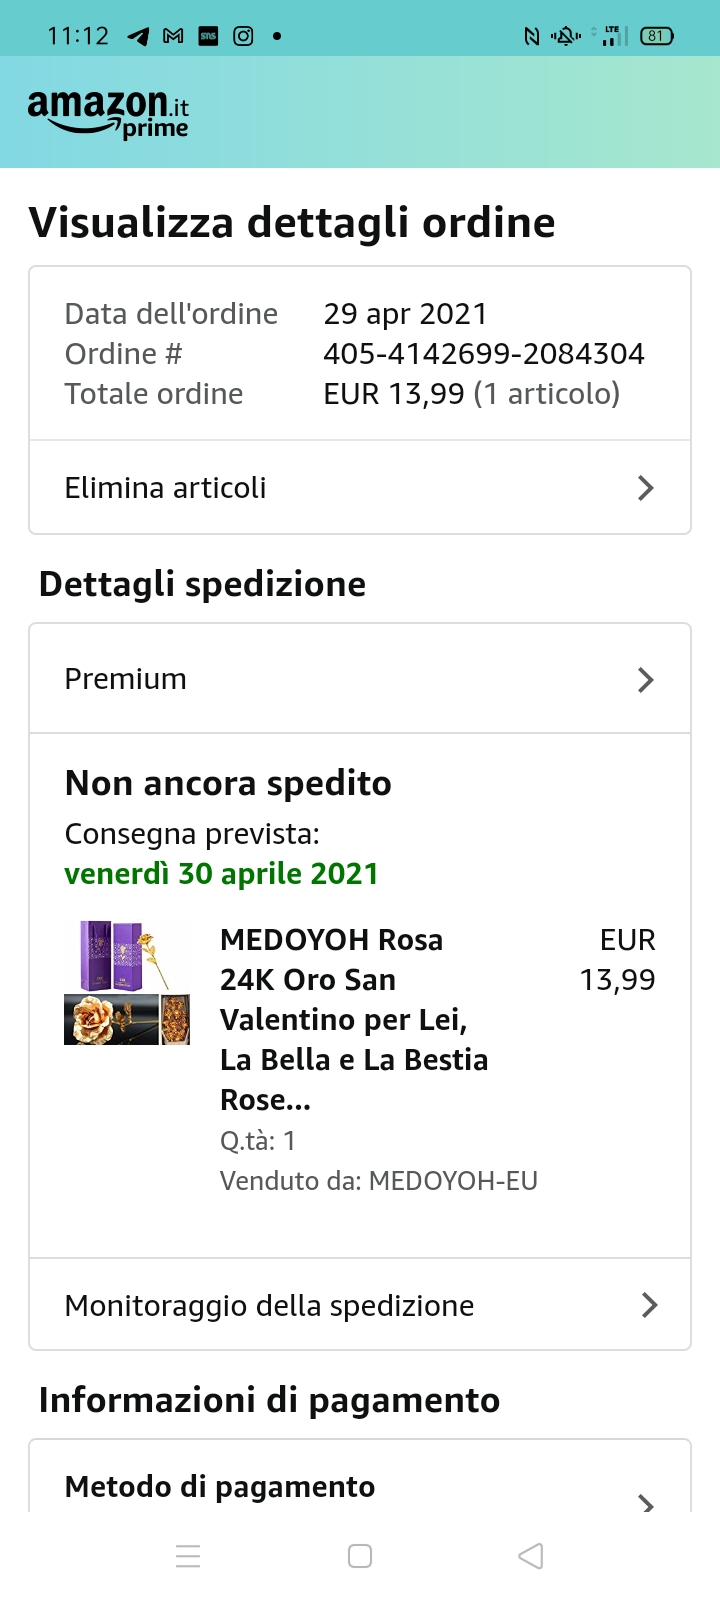Image resolution: width=720 pixels, height=1600 pixels.
Task: Open the recent apps menu button
Action: pyautogui.click(x=188, y=1556)
